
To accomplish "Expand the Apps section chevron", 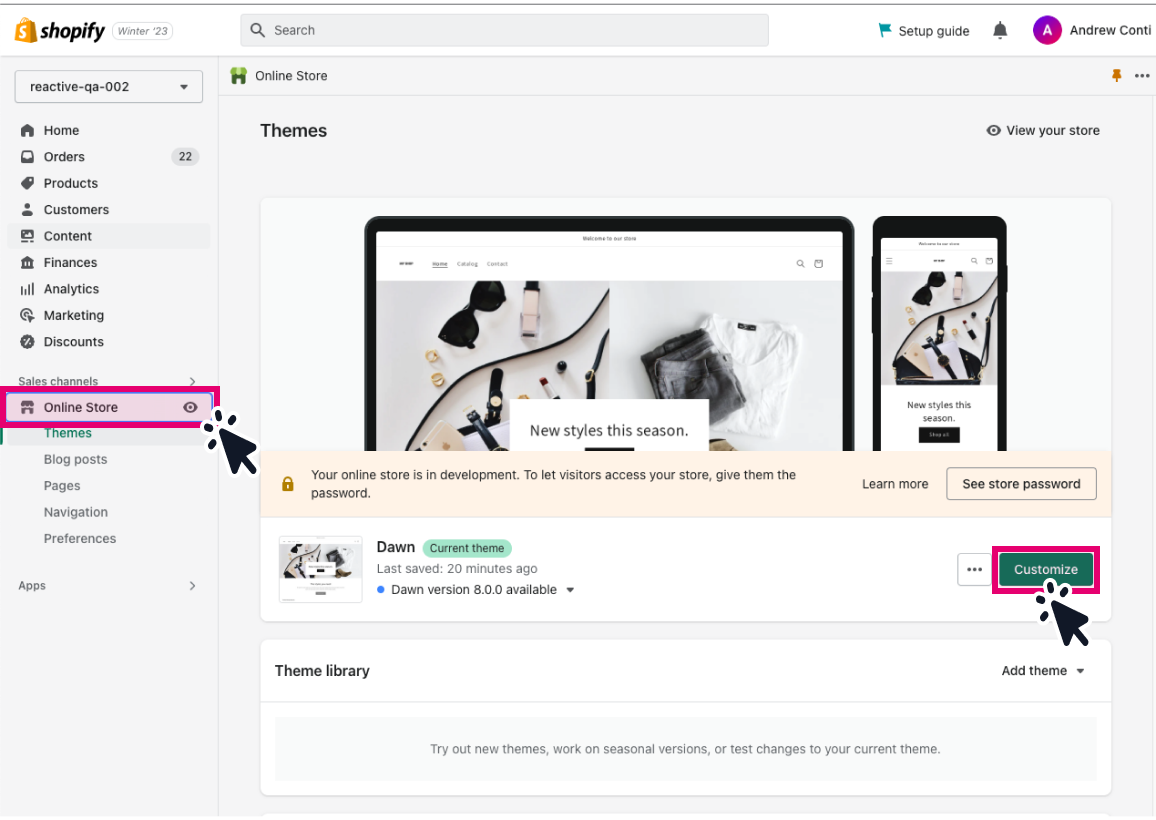I will [x=192, y=586].
